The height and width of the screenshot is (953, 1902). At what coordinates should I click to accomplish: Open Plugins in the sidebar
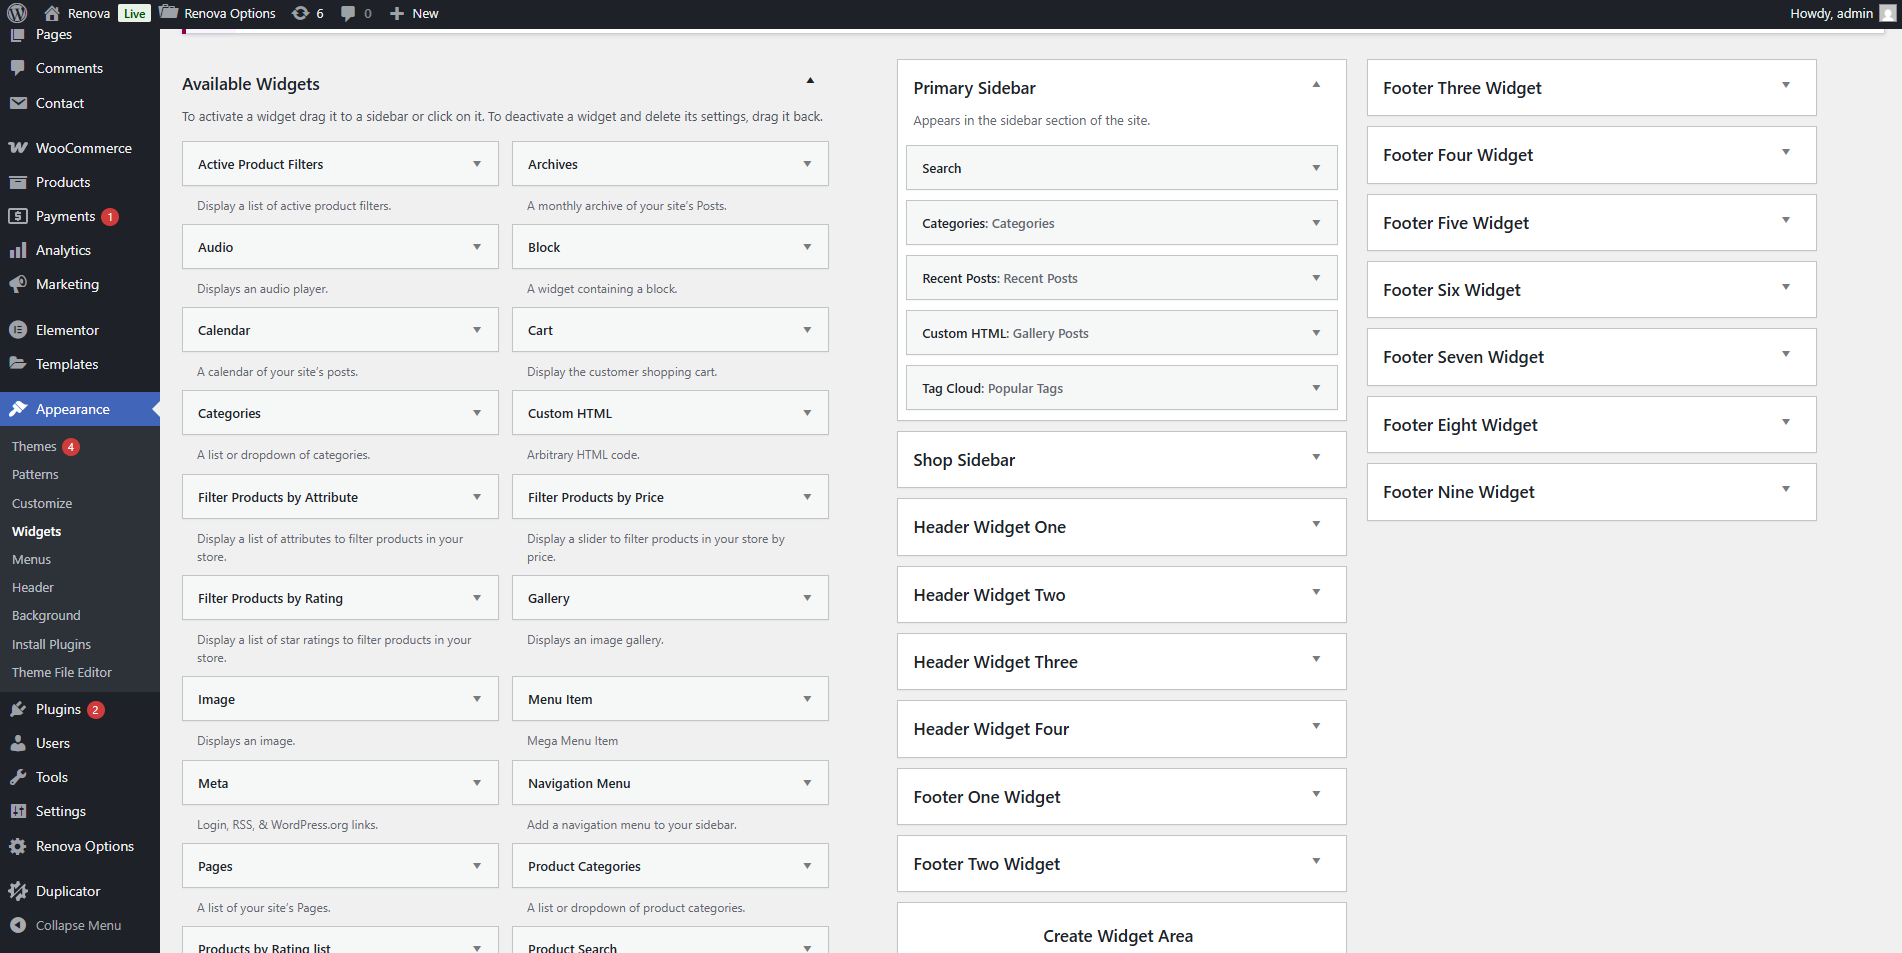pos(58,709)
